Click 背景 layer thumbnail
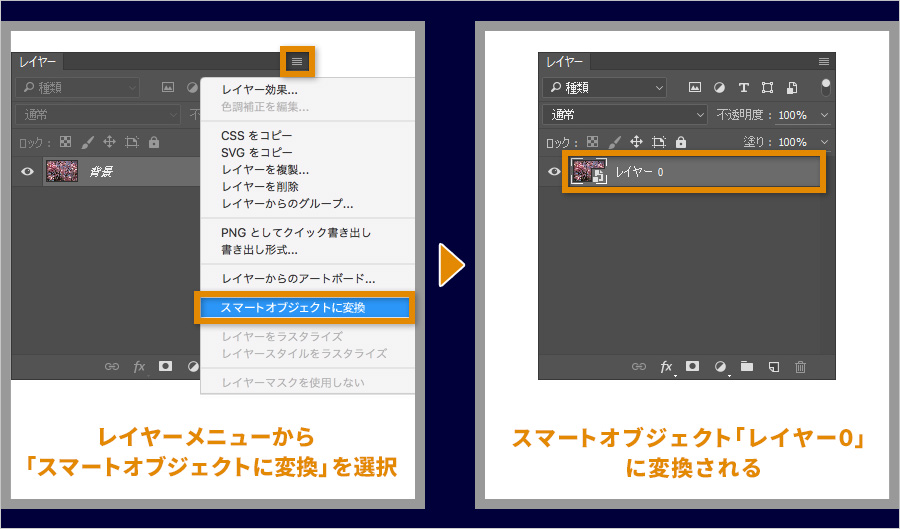 coord(61,172)
